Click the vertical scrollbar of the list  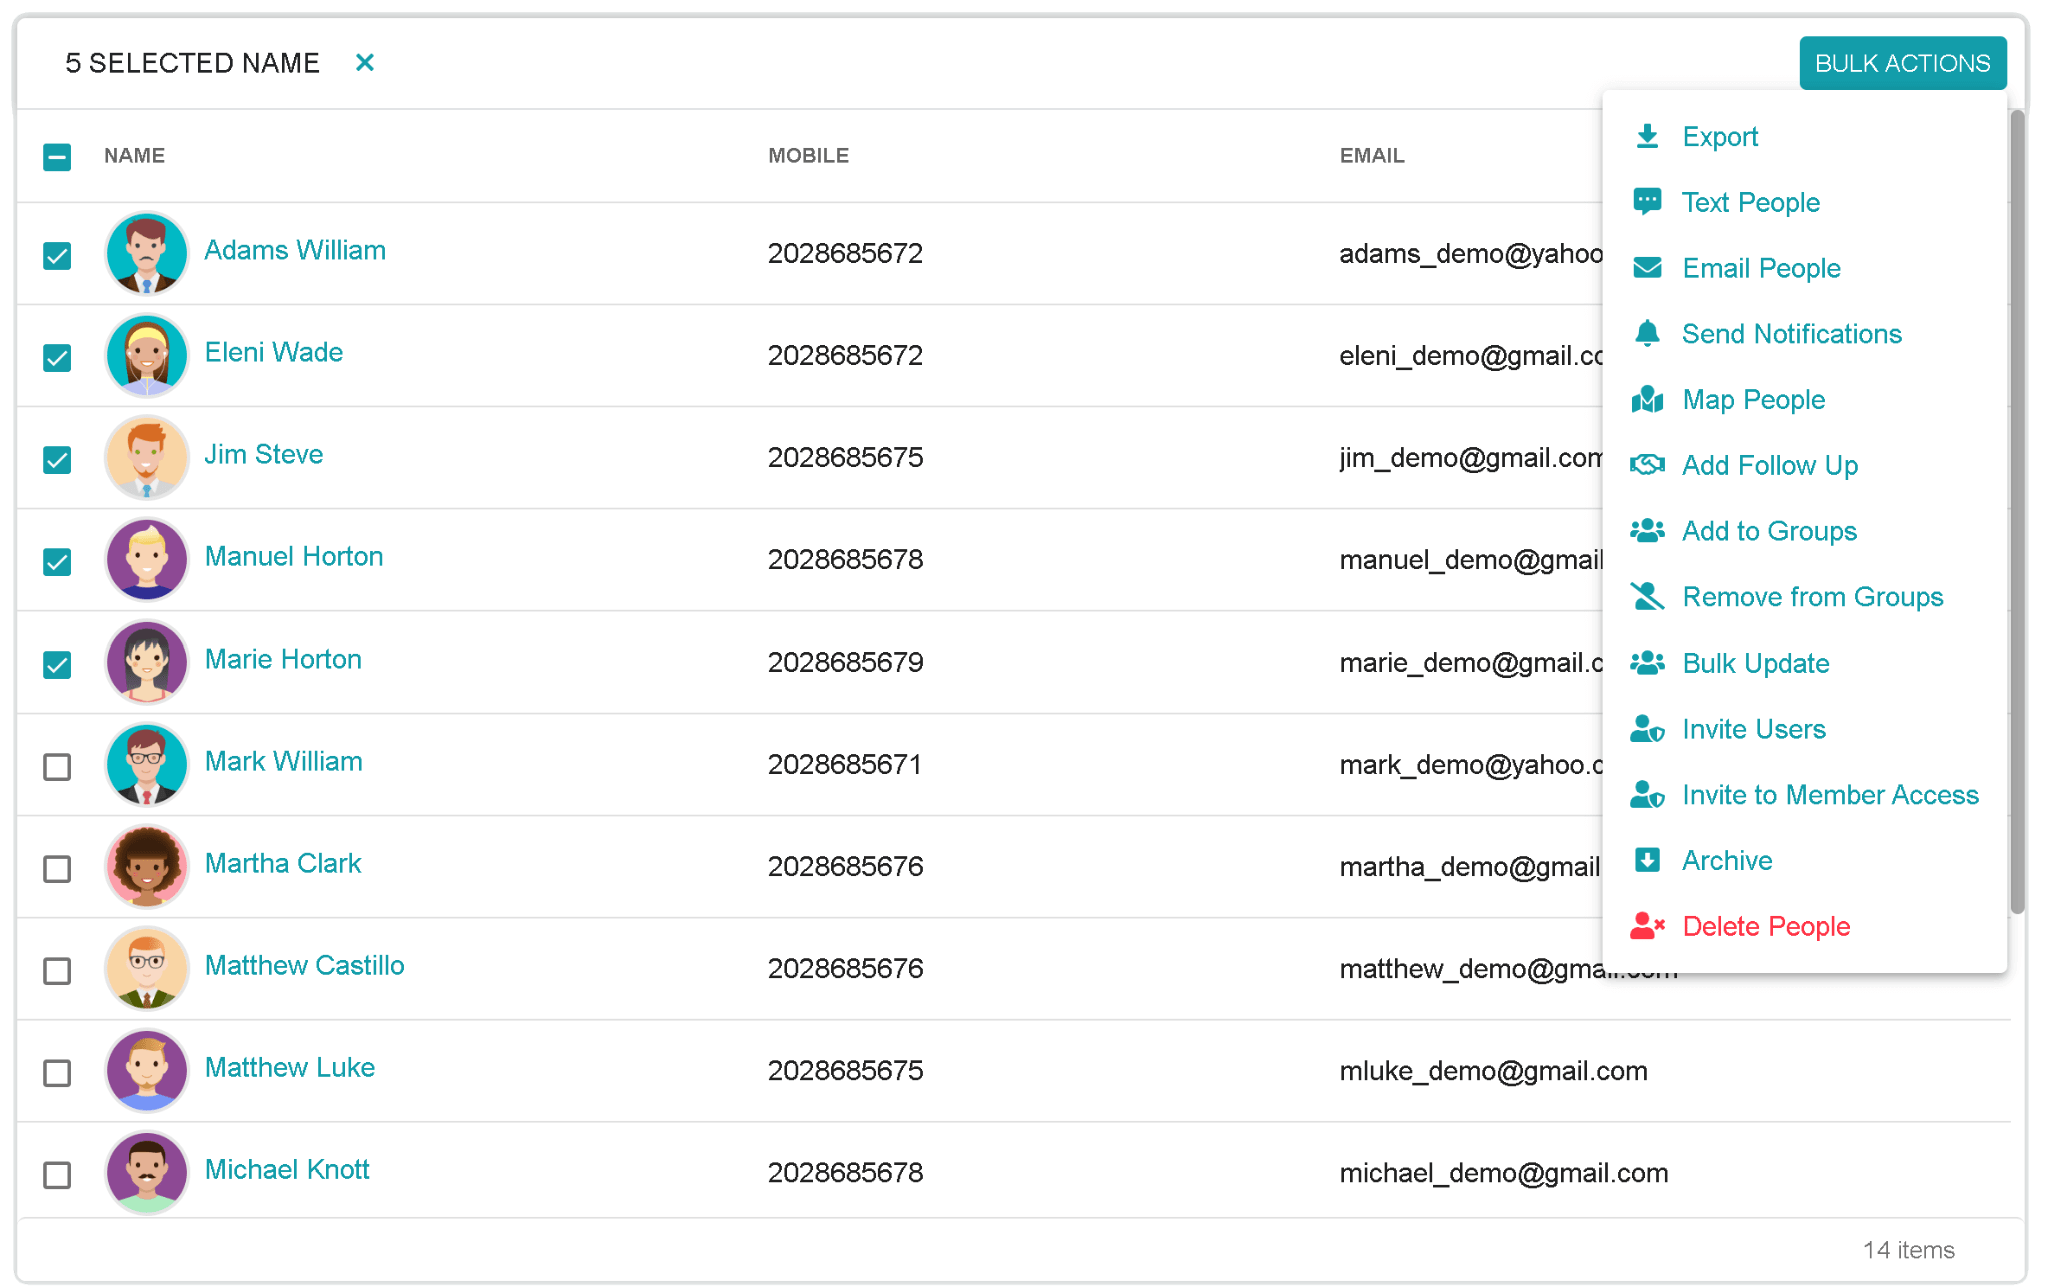[2018, 510]
